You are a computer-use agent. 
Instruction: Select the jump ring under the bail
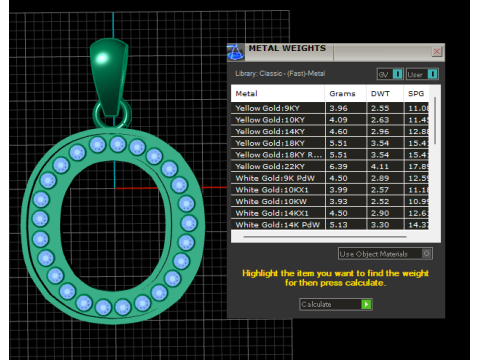coord(112,115)
